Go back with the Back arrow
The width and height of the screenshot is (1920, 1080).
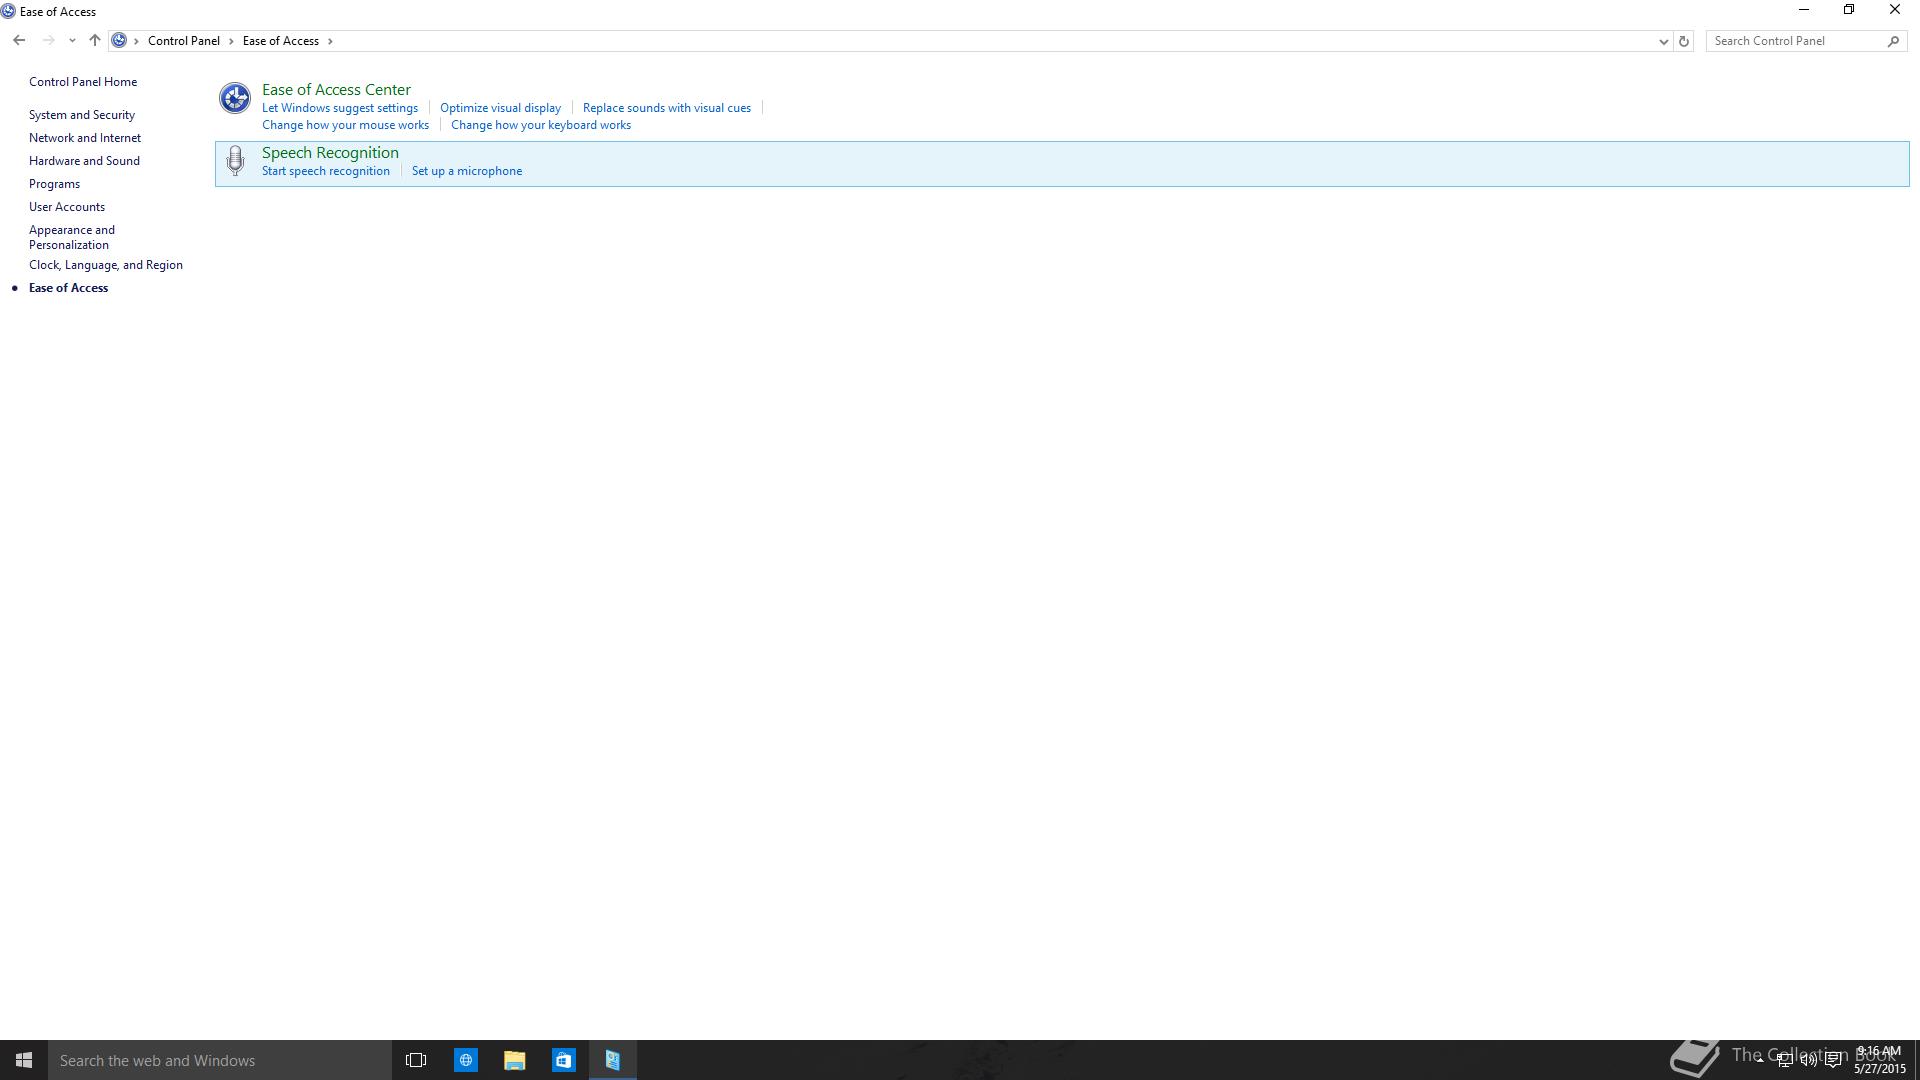(x=19, y=41)
